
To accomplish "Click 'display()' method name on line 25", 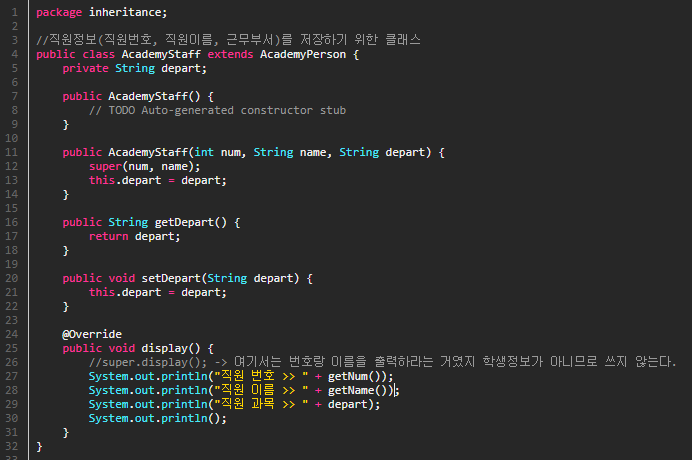I will point(171,348).
